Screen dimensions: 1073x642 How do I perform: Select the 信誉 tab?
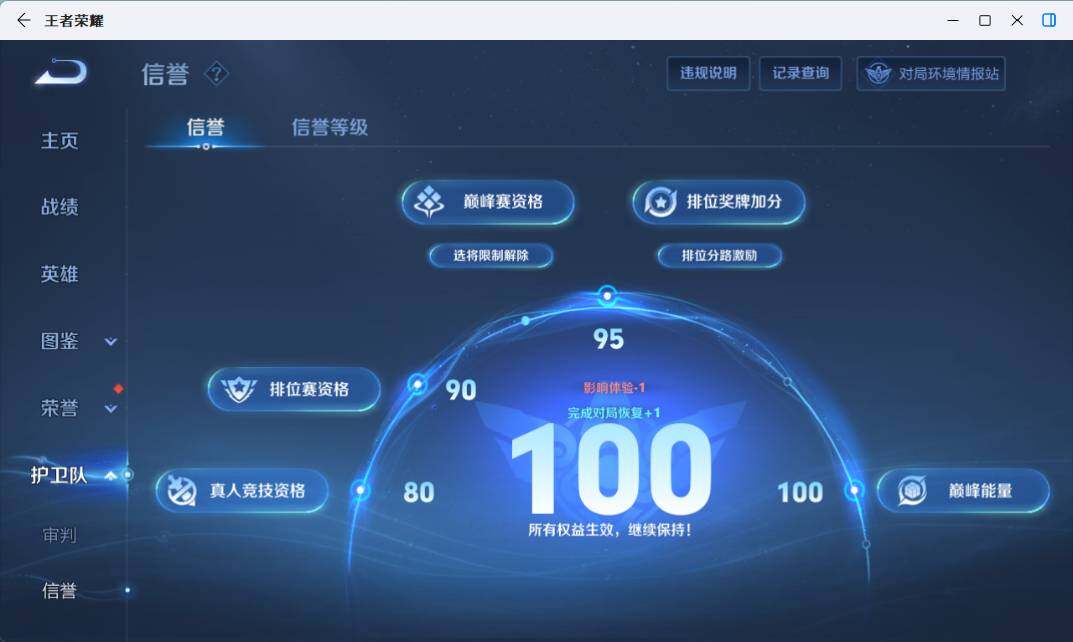[205, 128]
